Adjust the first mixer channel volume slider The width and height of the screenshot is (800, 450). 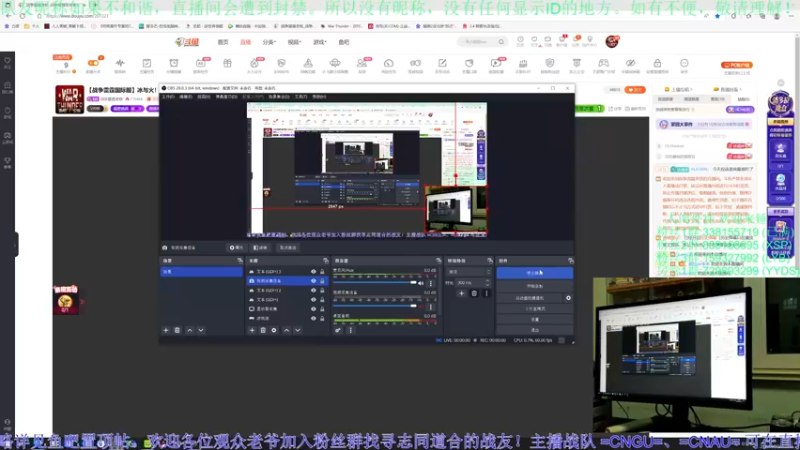[375, 283]
